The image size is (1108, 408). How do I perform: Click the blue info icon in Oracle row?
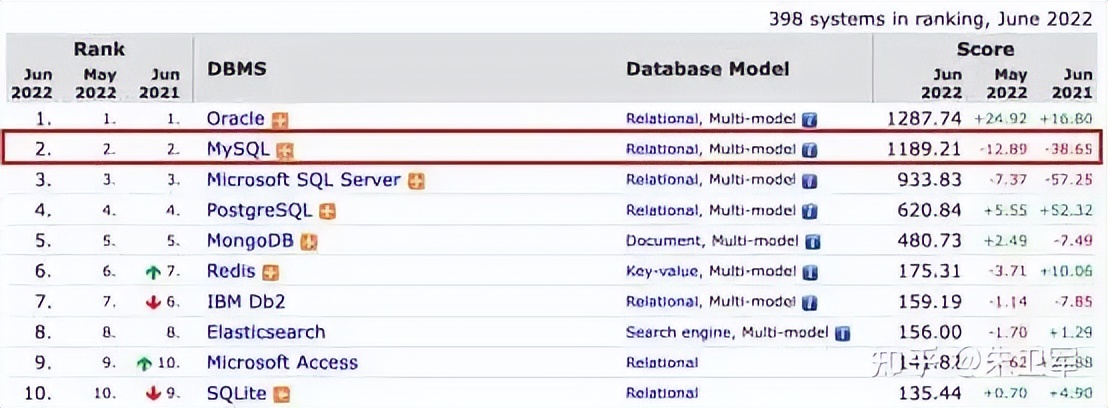coord(810,120)
